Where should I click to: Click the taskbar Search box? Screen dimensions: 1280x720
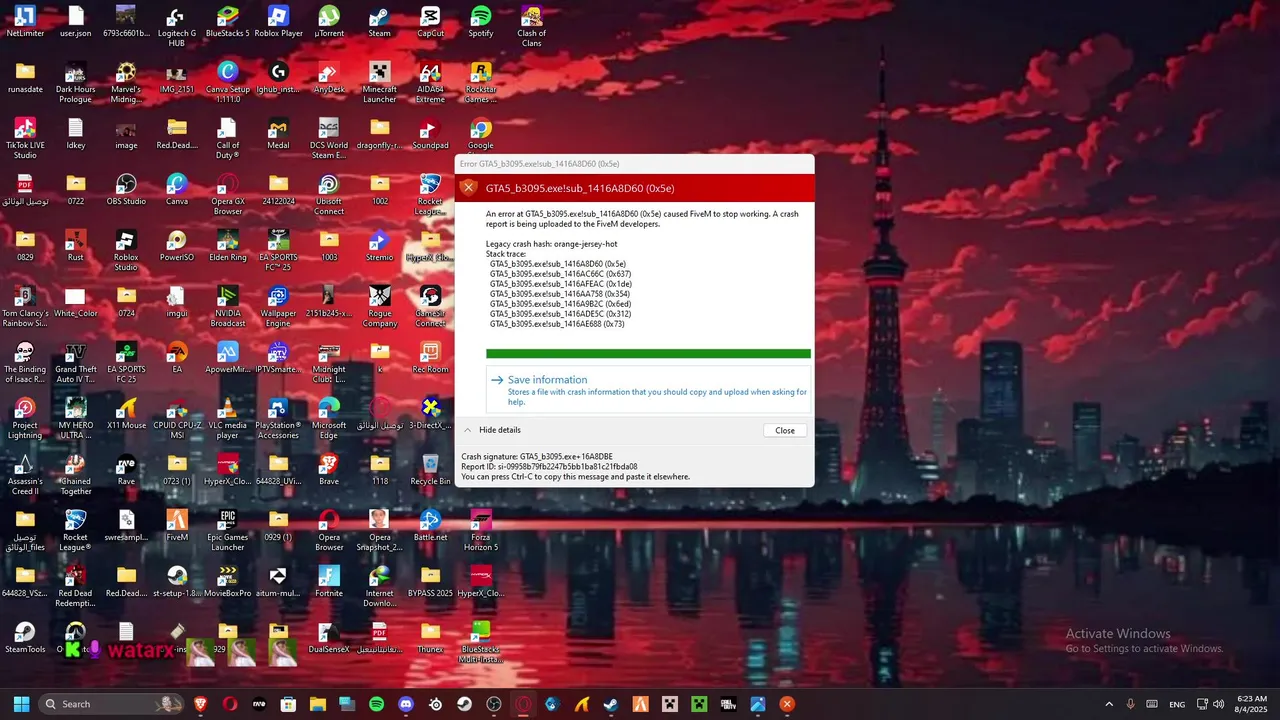[112, 704]
